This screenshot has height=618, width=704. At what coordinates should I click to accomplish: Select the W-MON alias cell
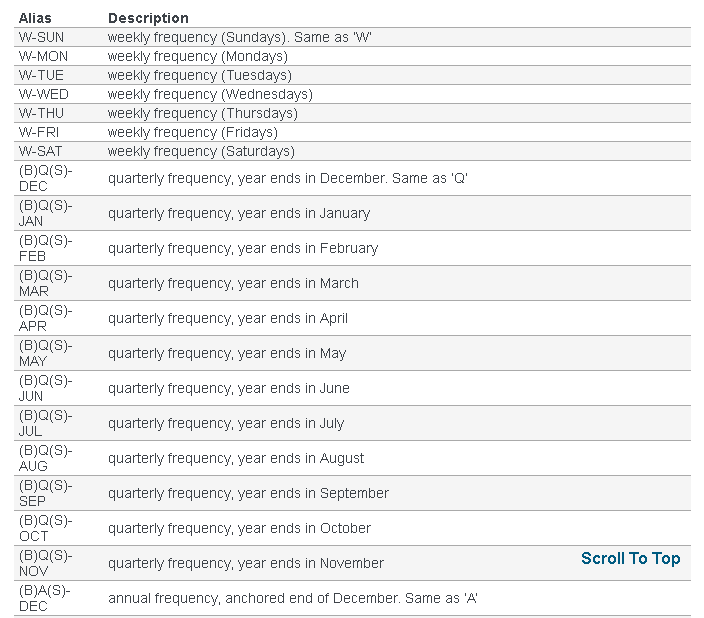pos(43,56)
